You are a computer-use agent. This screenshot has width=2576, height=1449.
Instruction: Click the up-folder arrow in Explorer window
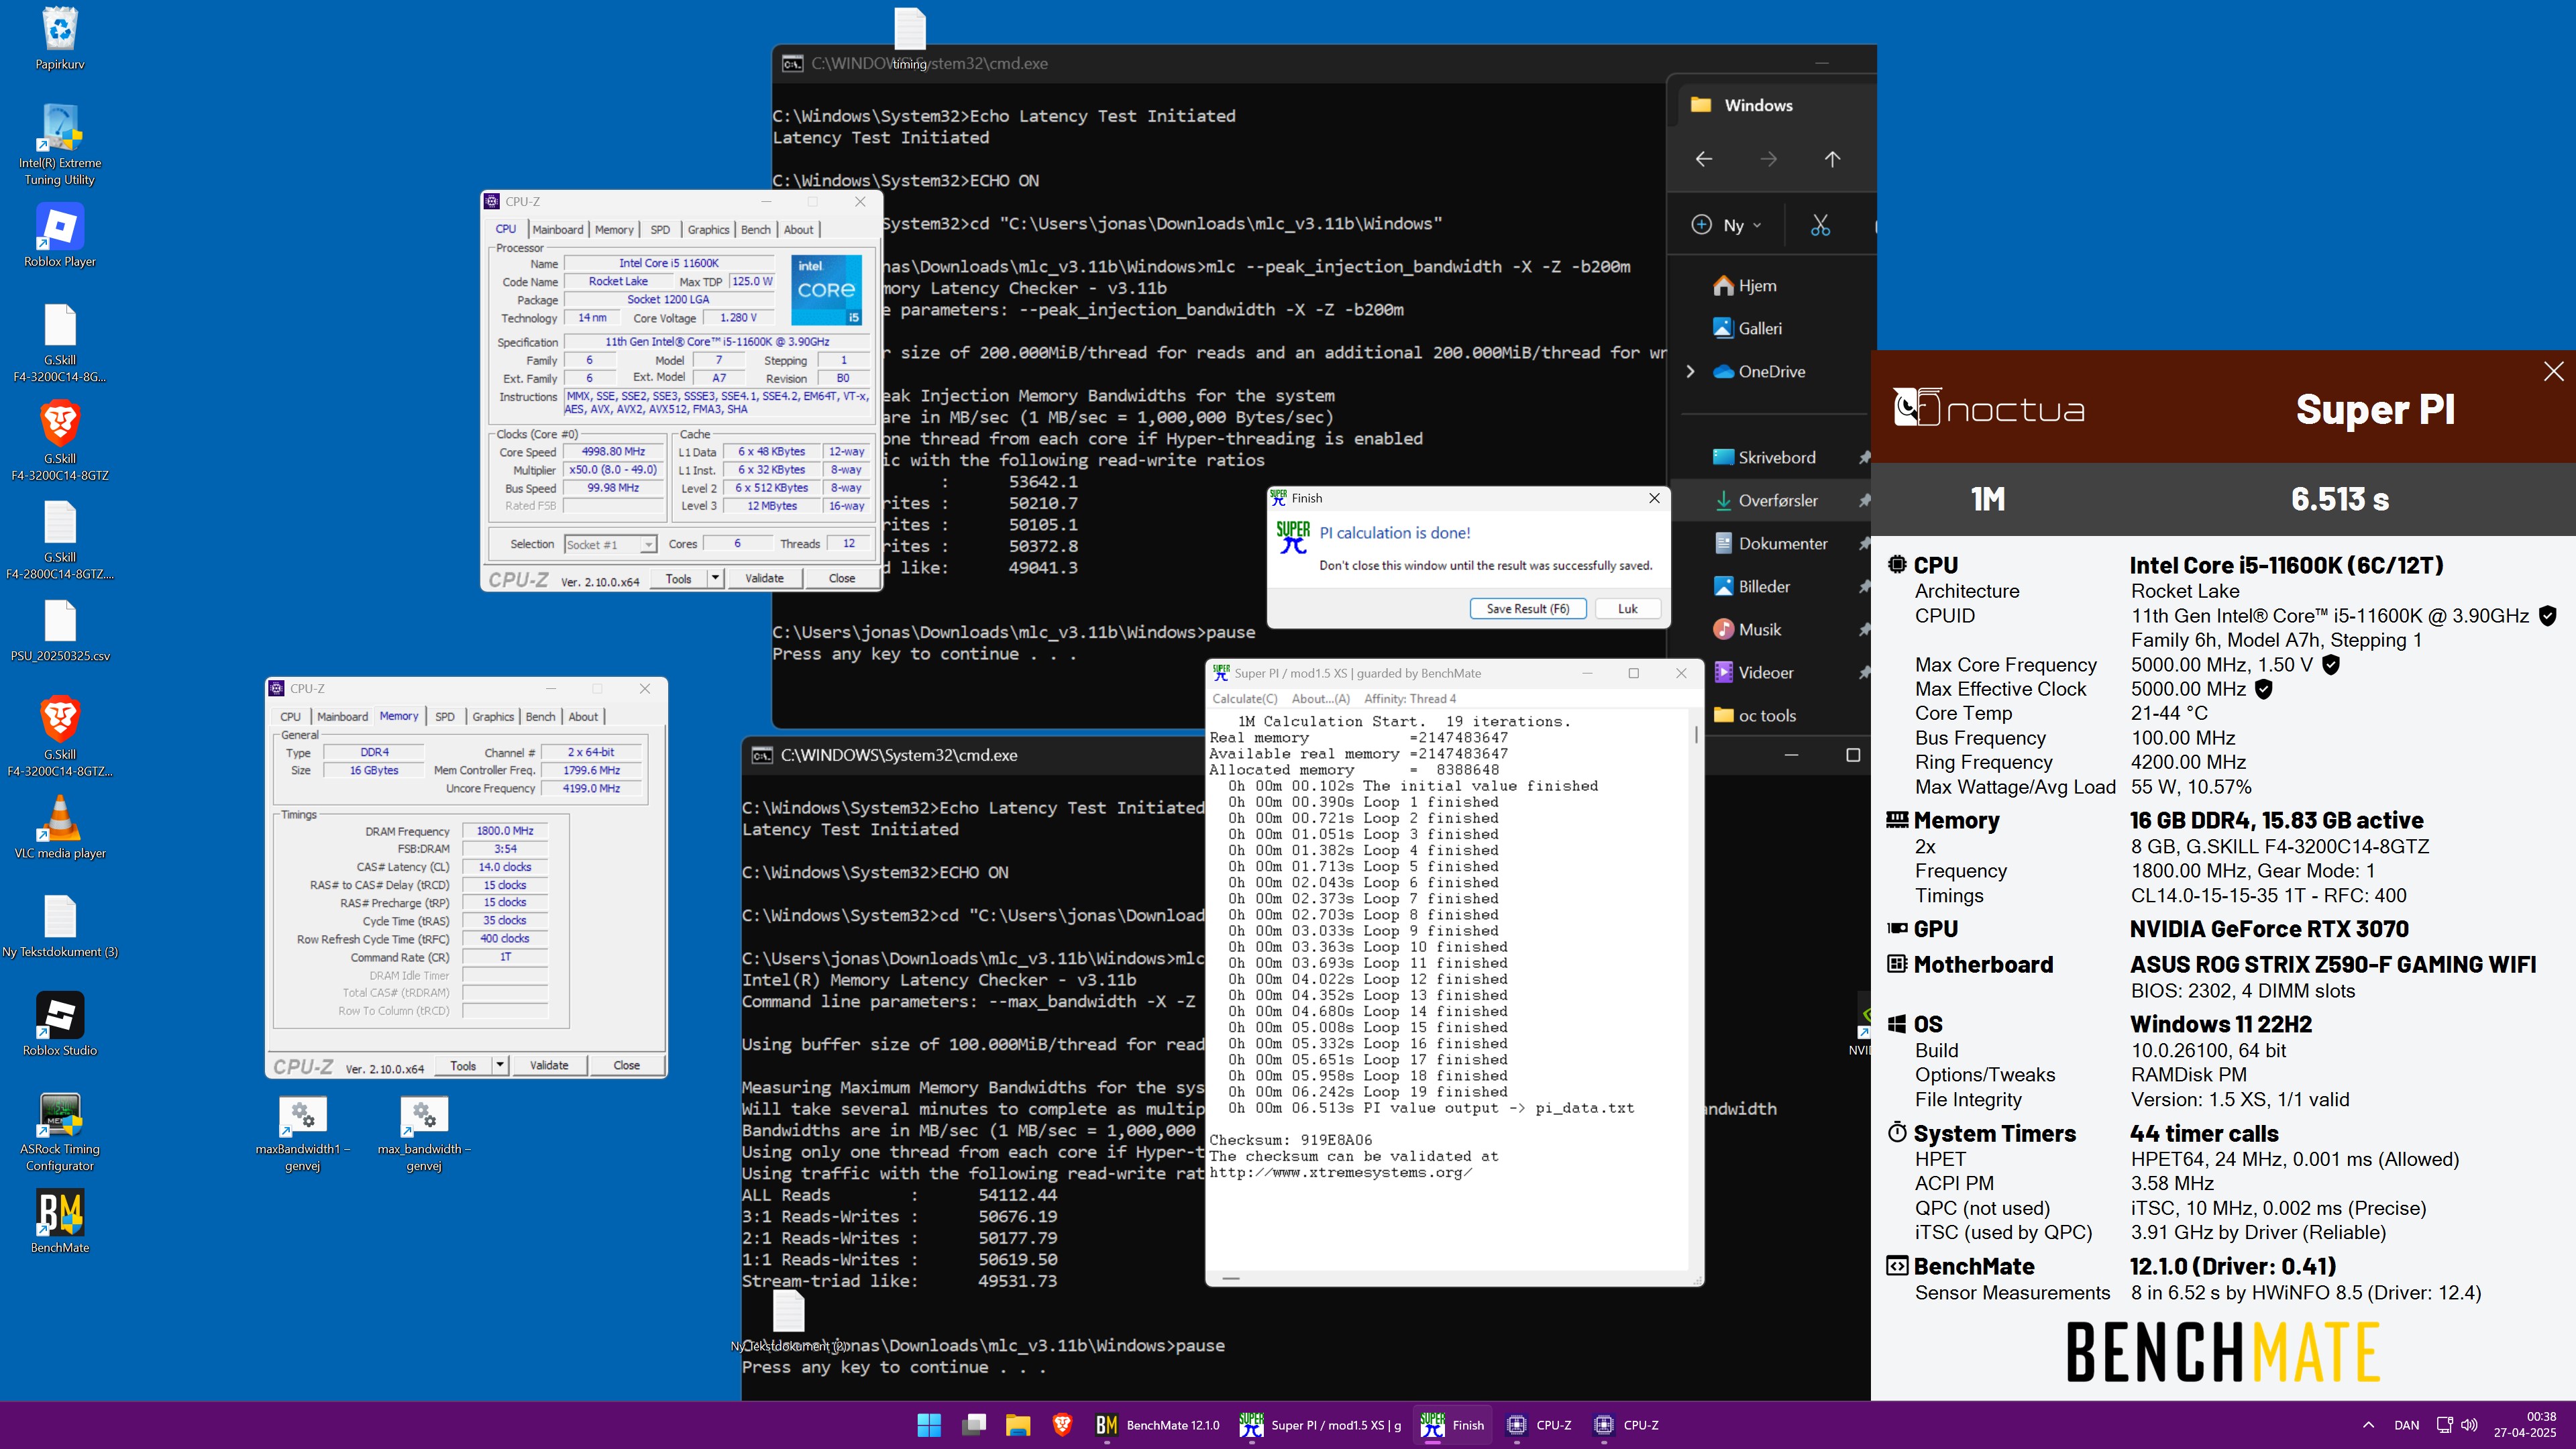[1832, 159]
